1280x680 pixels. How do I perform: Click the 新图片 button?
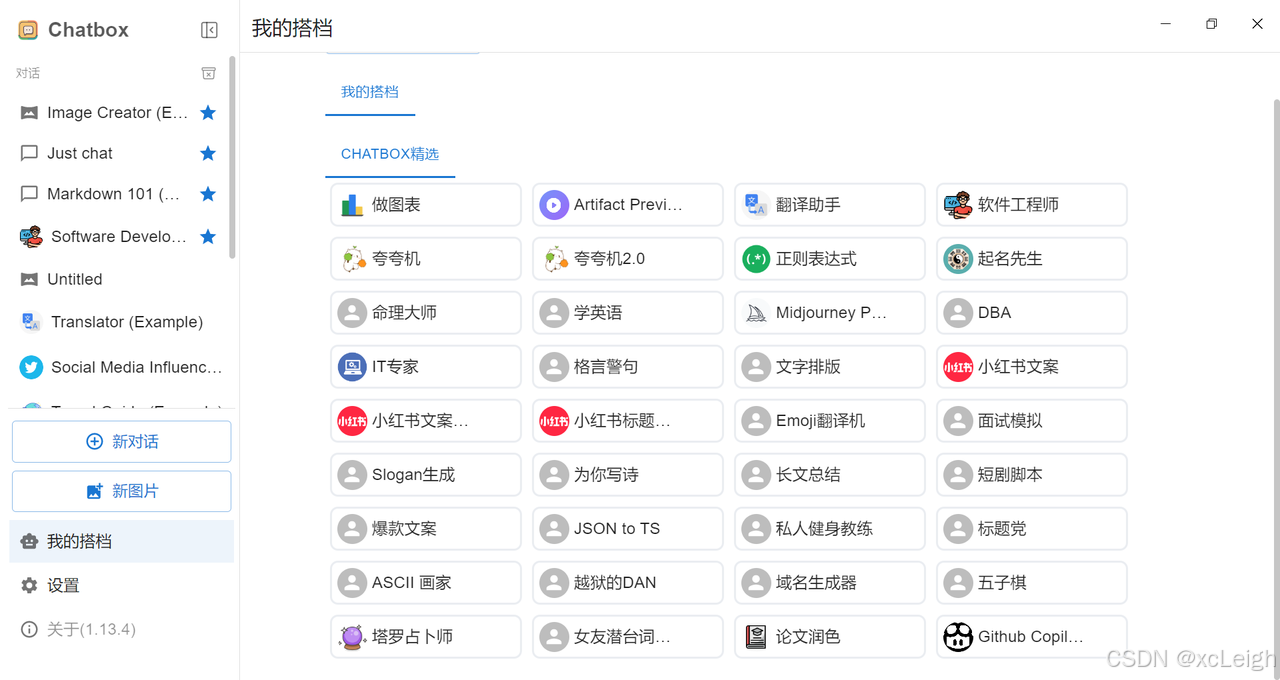tap(121, 491)
